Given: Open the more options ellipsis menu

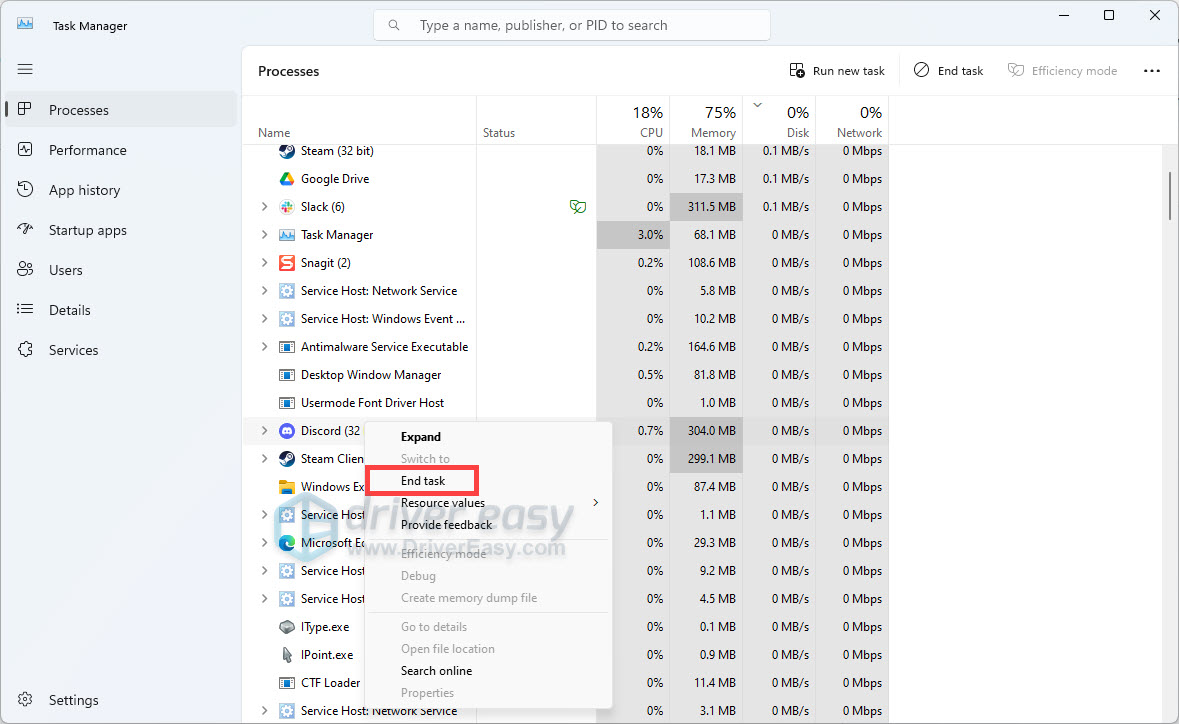Looking at the screenshot, I should click(x=1152, y=70).
